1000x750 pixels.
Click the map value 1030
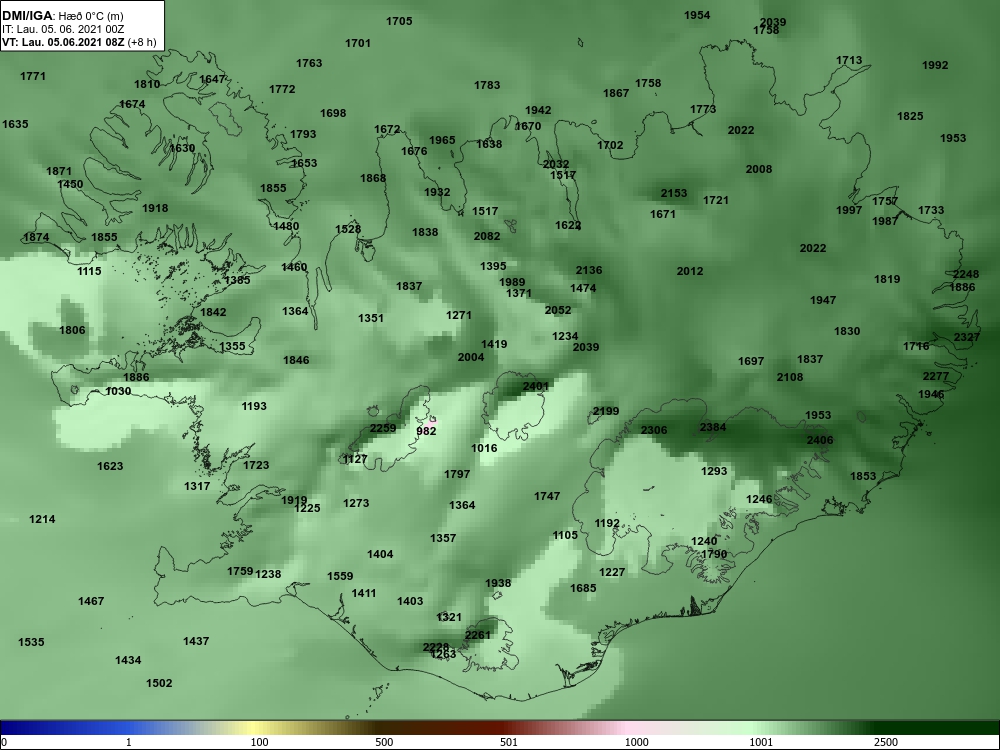tap(118, 391)
